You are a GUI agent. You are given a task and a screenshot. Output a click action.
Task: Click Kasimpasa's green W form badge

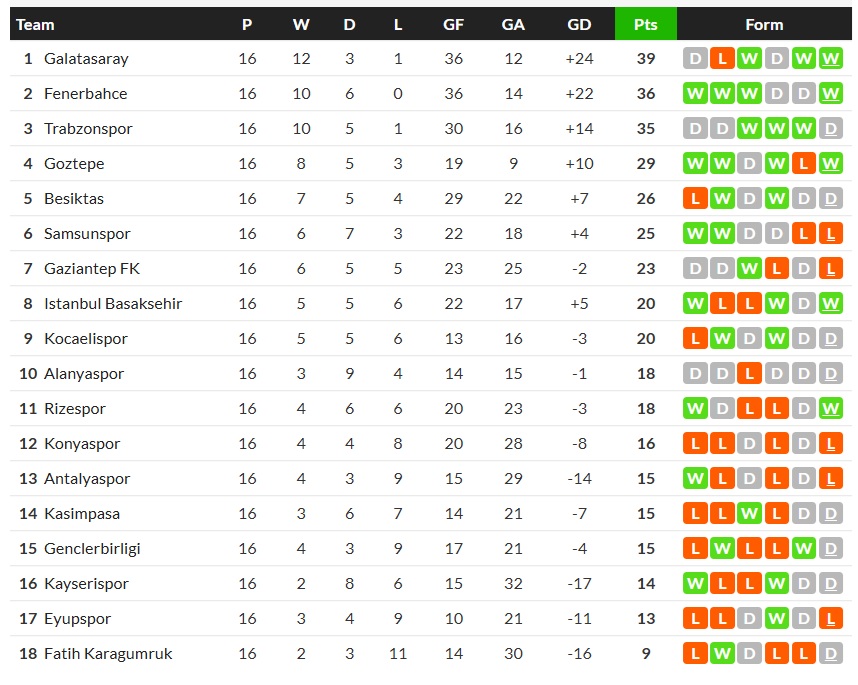coord(749,514)
